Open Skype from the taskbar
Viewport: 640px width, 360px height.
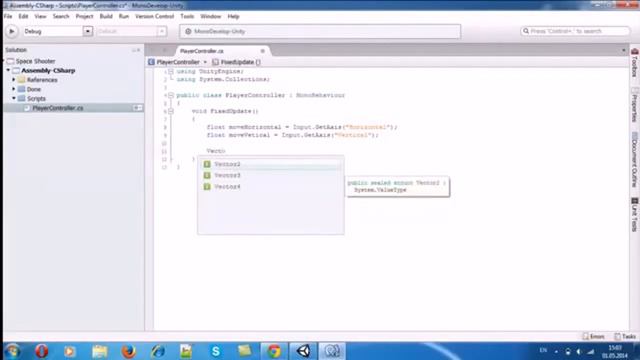pos(216,351)
